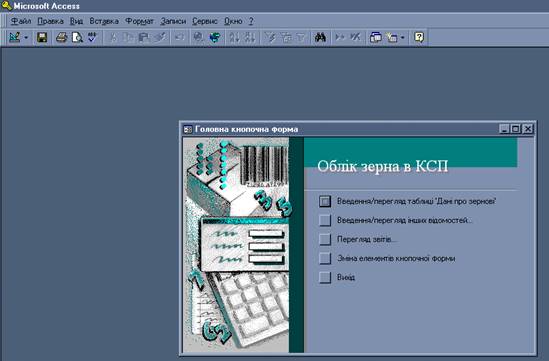The image size is (549, 361).
Task: Click the Help question mark icon
Action: tap(419, 37)
